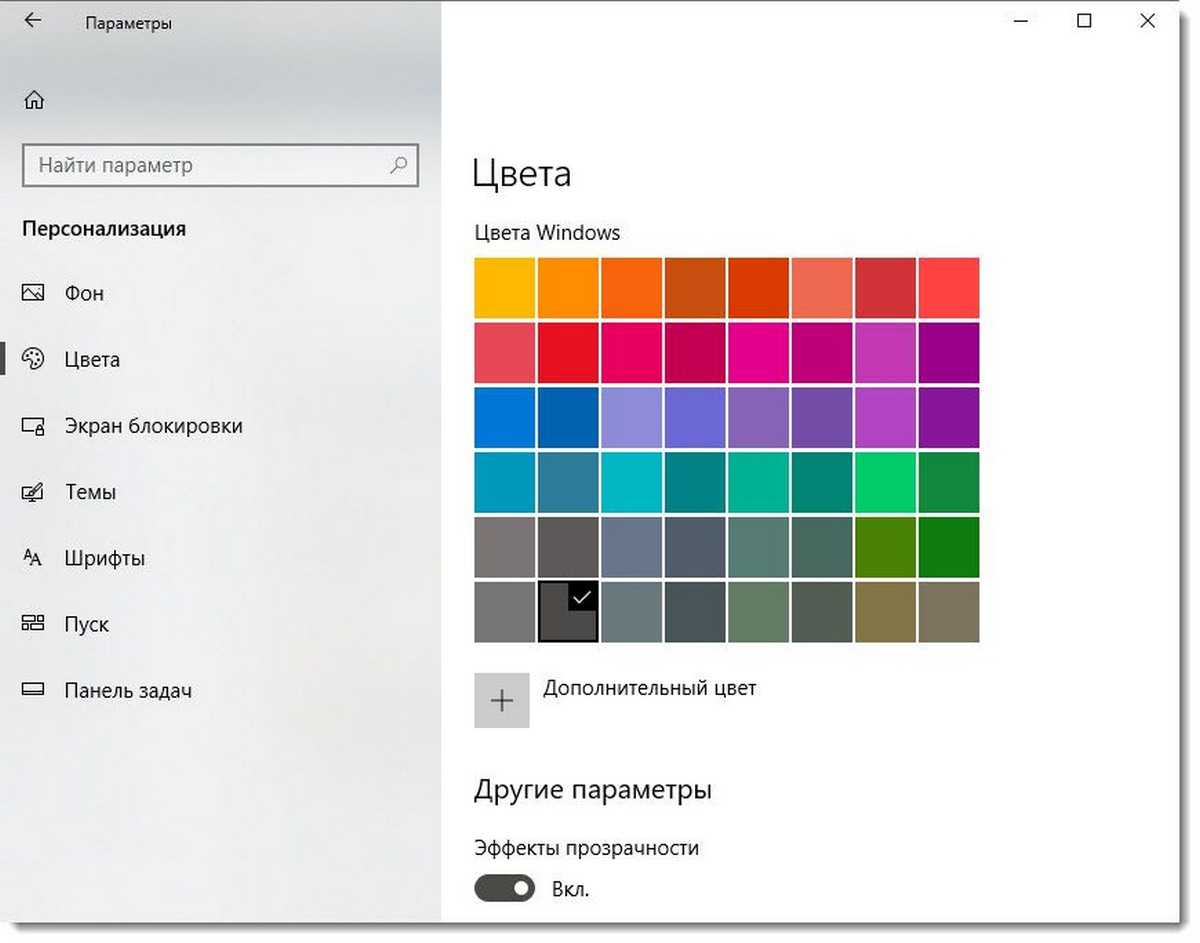Click the Темы brush icon

tap(33, 492)
